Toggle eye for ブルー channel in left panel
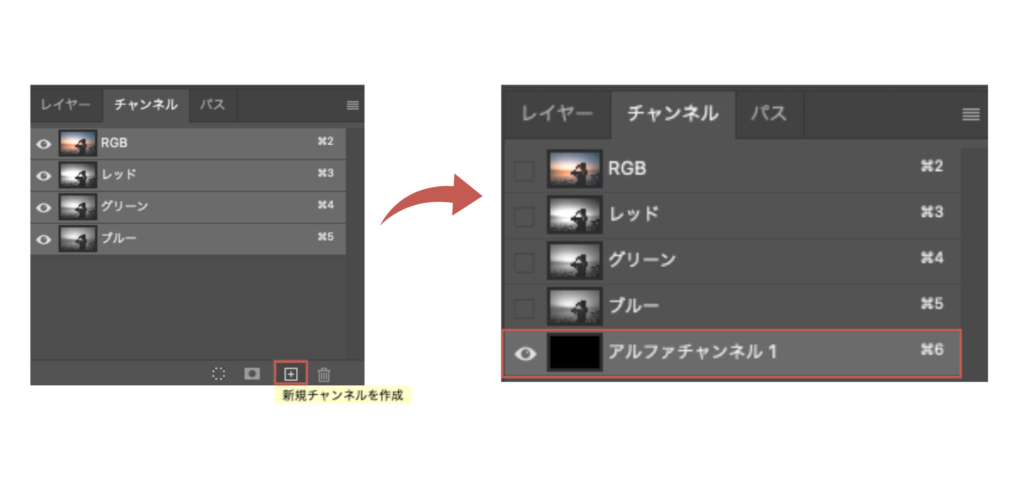The width and height of the screenshot is (1024, 499). 43,239
